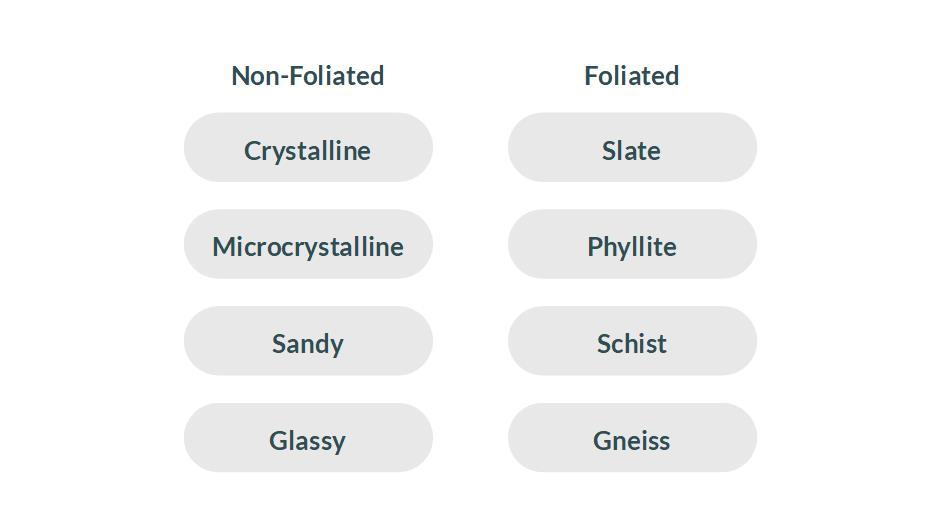Image resolution: width=940 pixels, height=526 pixels.
Task: Click the Non-Foliated column heading
Action: [x=308, y=76]
